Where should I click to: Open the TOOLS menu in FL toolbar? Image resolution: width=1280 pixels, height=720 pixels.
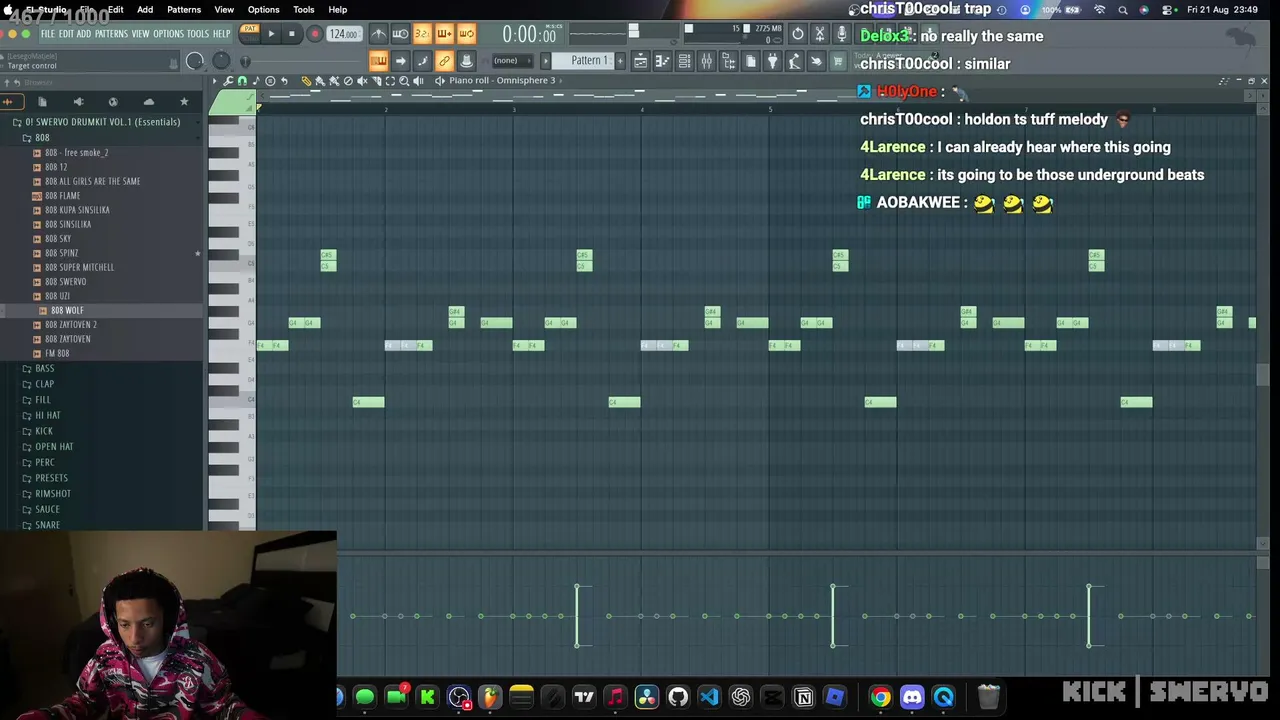[x=198, y=34]
